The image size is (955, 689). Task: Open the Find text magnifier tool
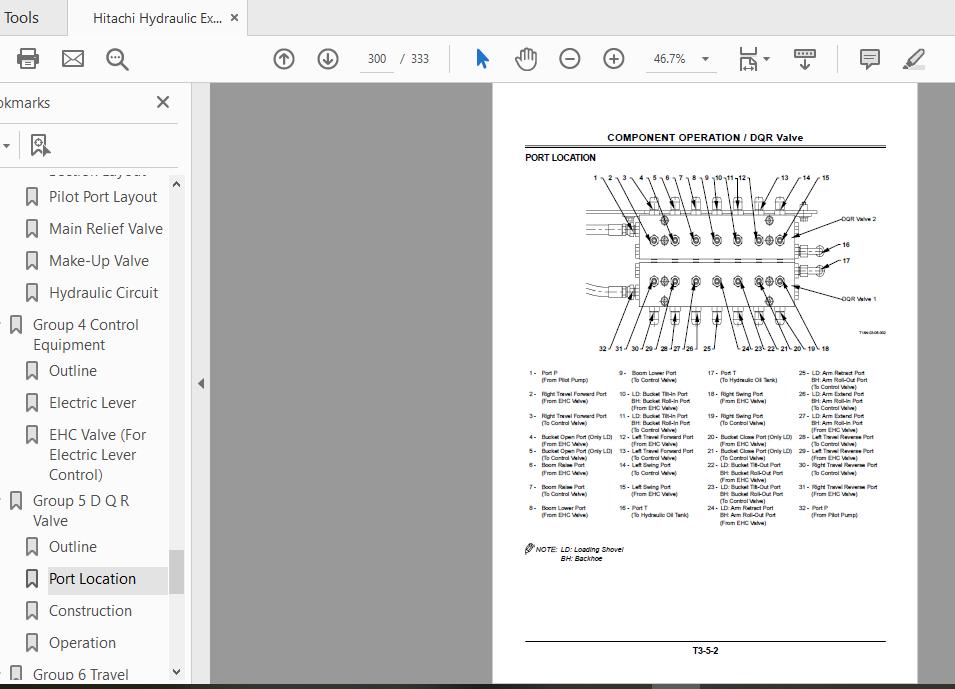(117, 59)
